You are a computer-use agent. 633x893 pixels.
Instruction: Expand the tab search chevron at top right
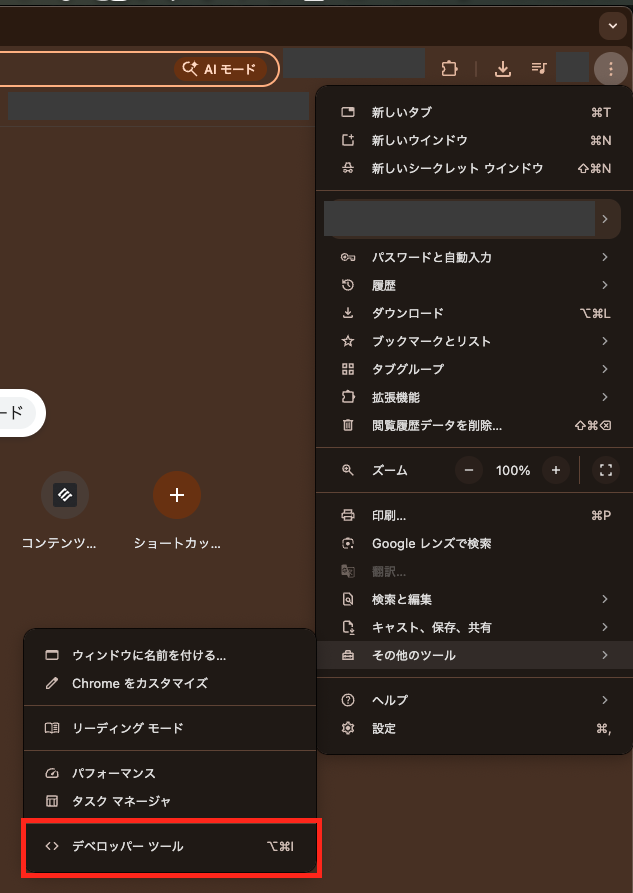point(613,26)
